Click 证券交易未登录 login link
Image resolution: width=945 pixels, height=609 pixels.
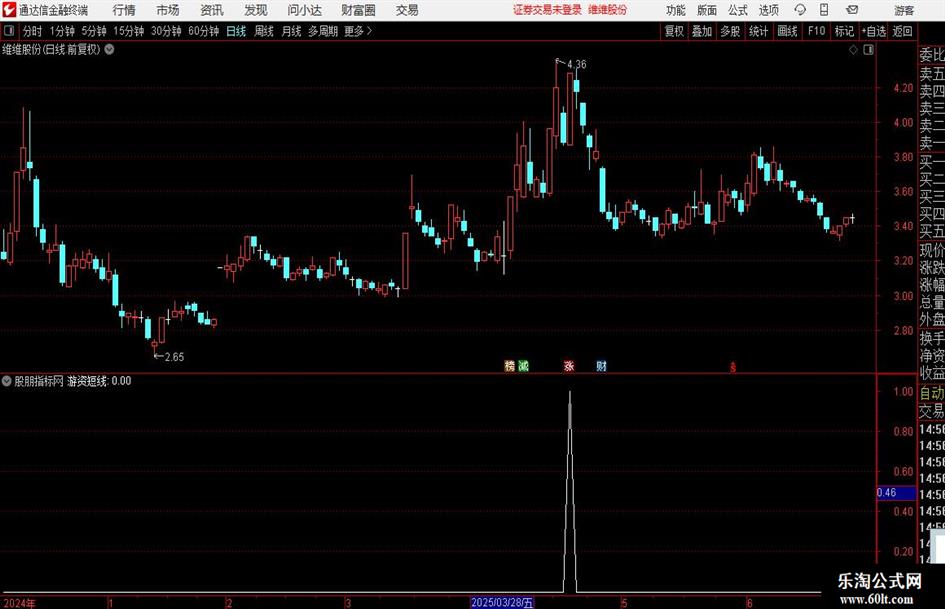547,10
